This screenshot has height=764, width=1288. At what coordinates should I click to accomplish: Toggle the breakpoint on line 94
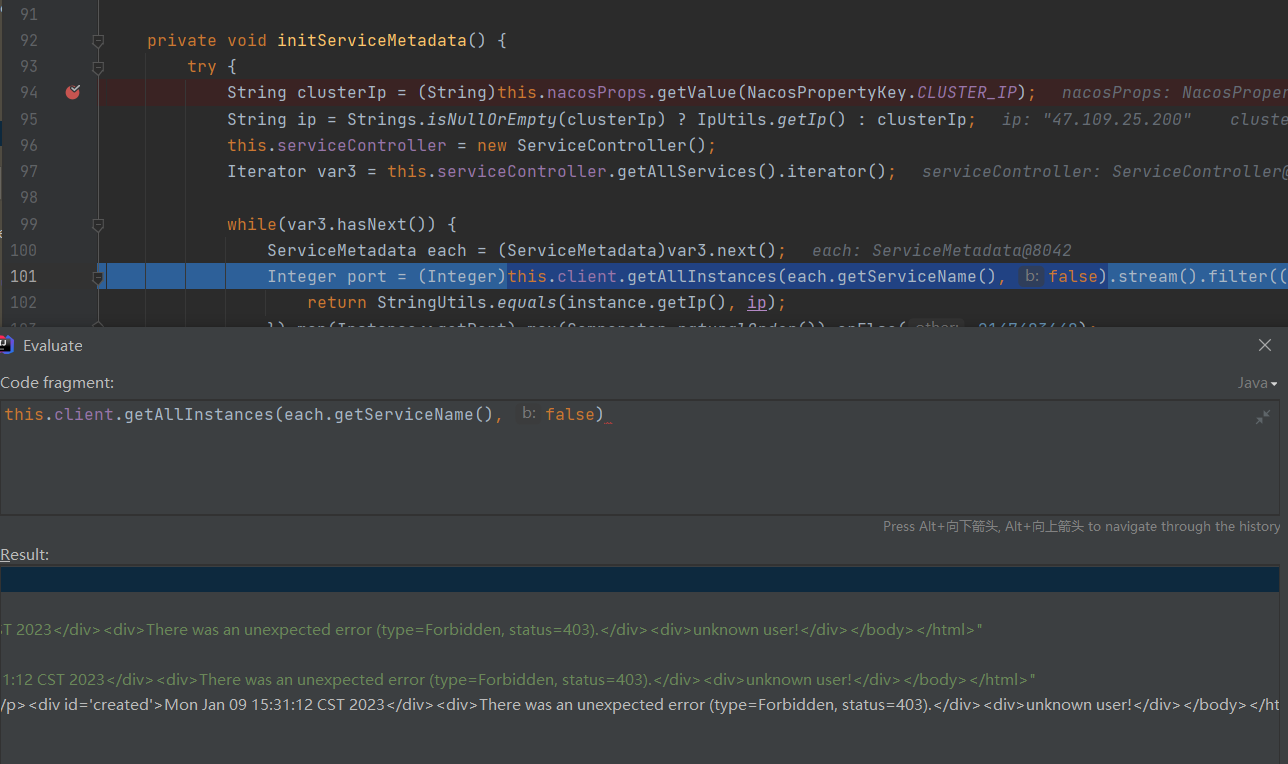pos(72,93)
